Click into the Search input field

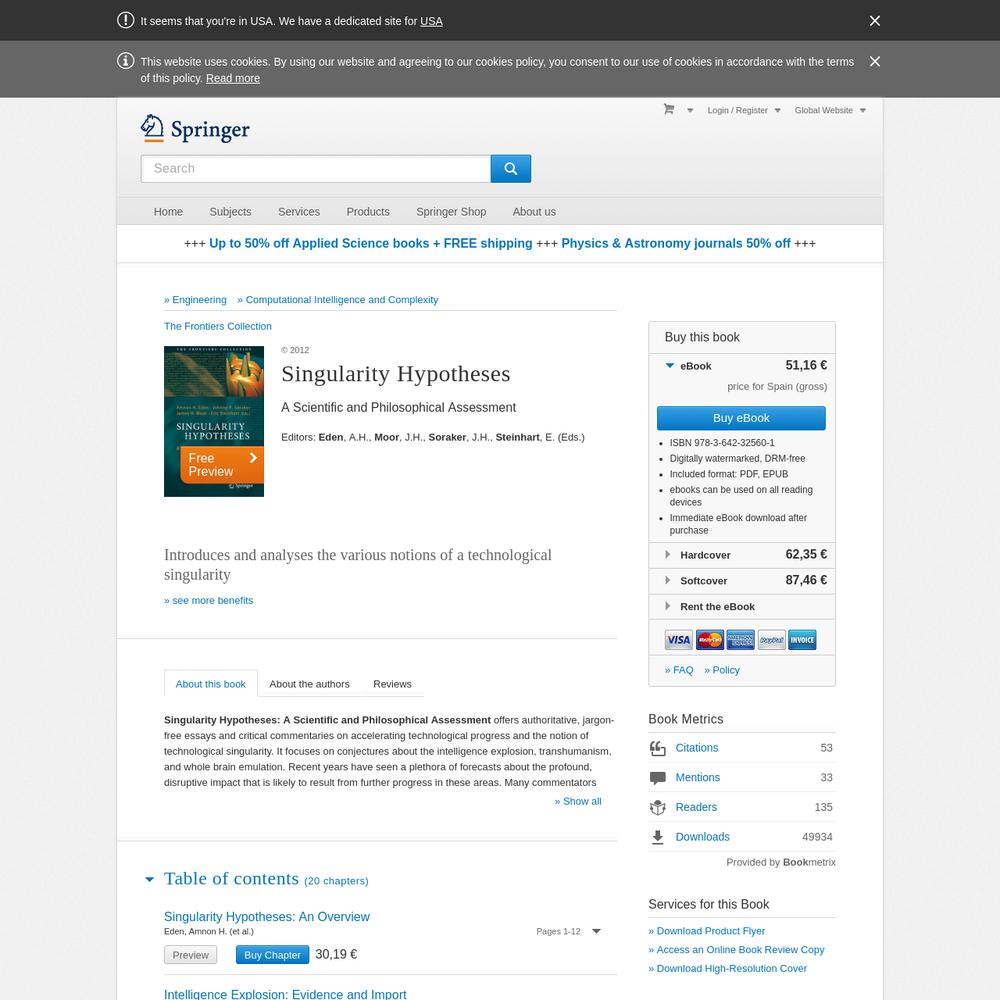coord(316,168)
